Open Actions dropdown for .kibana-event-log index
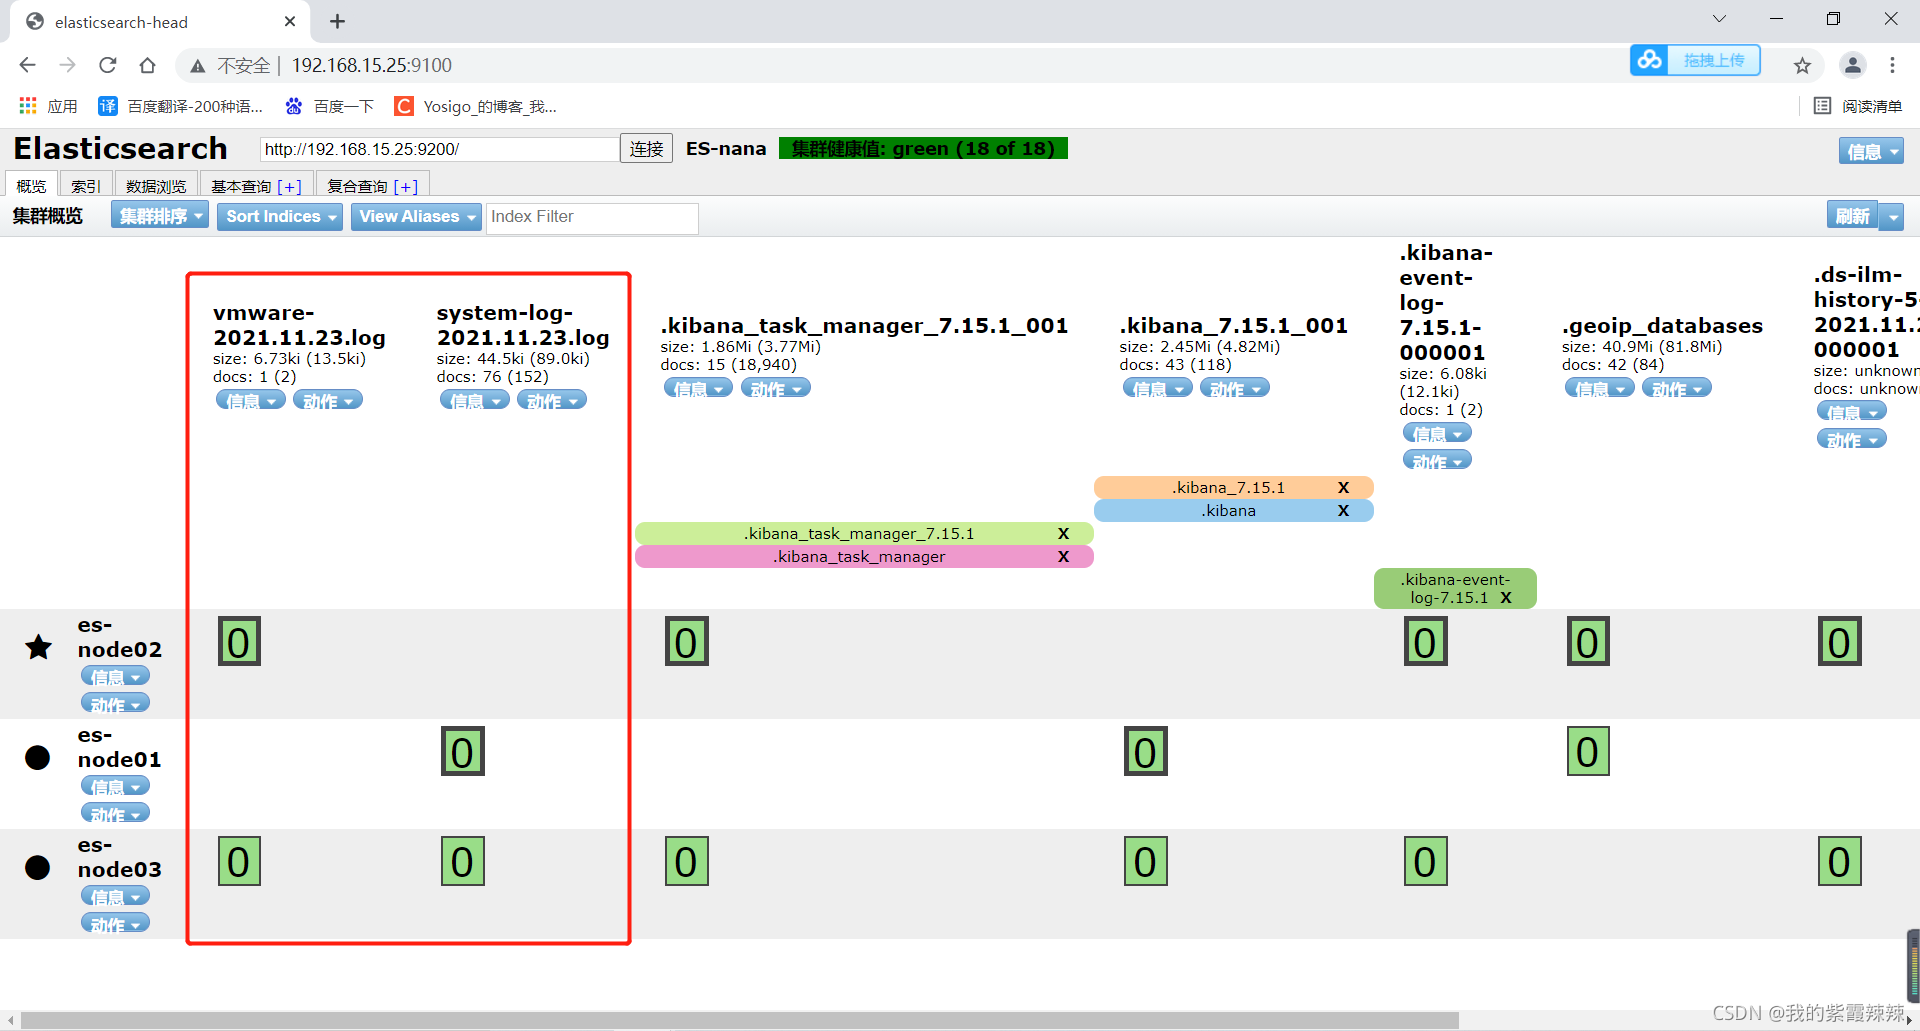The height and width of the screenshot is (1031, 1920). click(x=1437, y=460)
